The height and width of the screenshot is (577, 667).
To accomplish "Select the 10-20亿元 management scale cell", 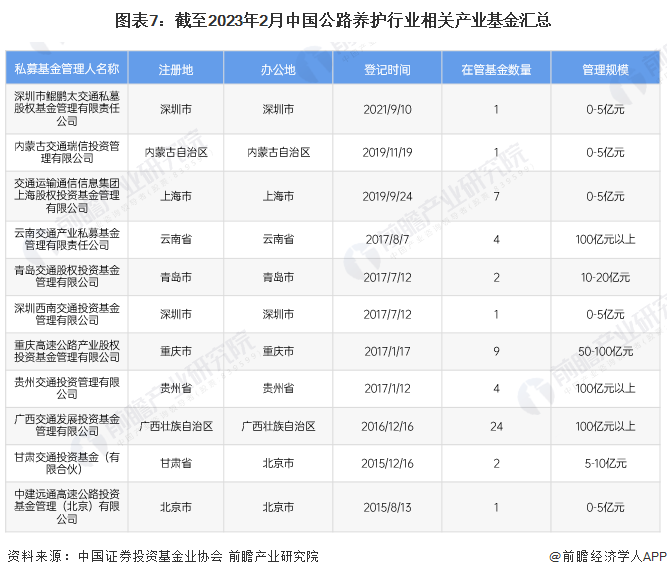I will pos(605,276).
